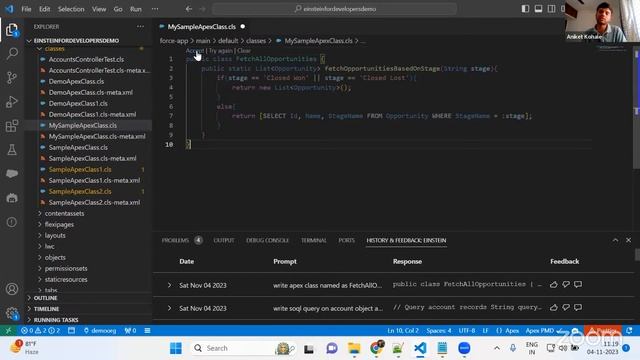This screenshot has height=360, width=640.
Task: Open Source Control view in activity bar
Action: coord(12,78)
